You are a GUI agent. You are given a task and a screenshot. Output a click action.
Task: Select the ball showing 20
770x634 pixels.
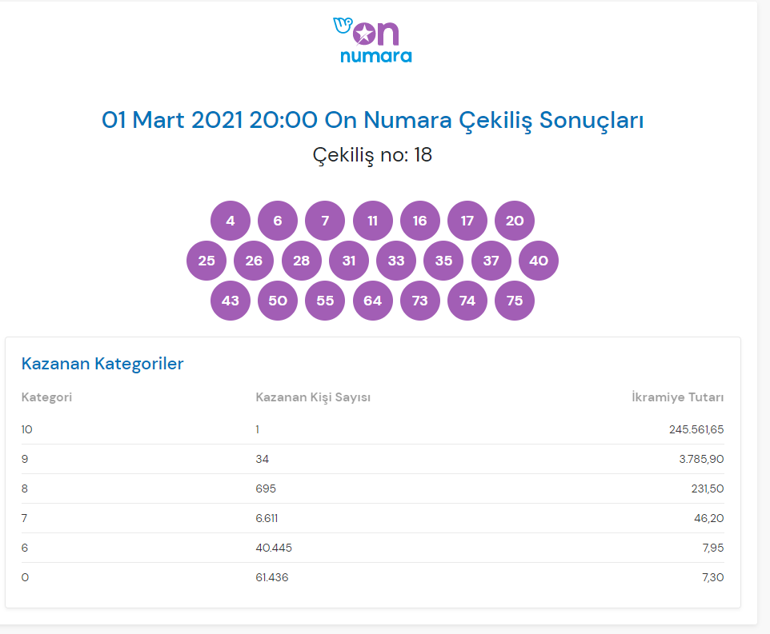[x=515, y=221]
